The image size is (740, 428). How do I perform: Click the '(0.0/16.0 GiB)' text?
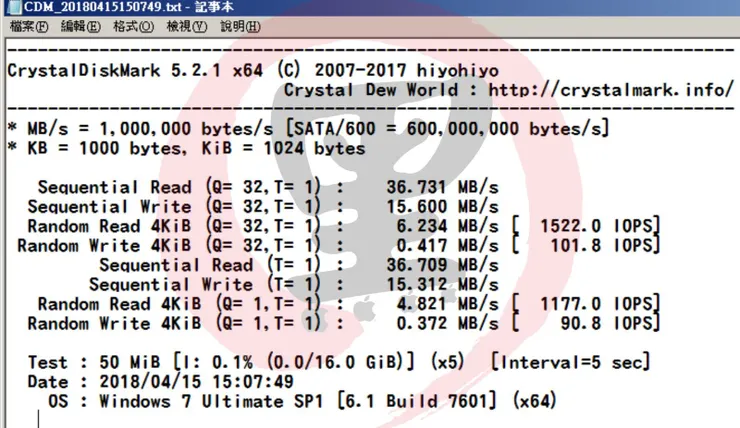tap(335, 362)
